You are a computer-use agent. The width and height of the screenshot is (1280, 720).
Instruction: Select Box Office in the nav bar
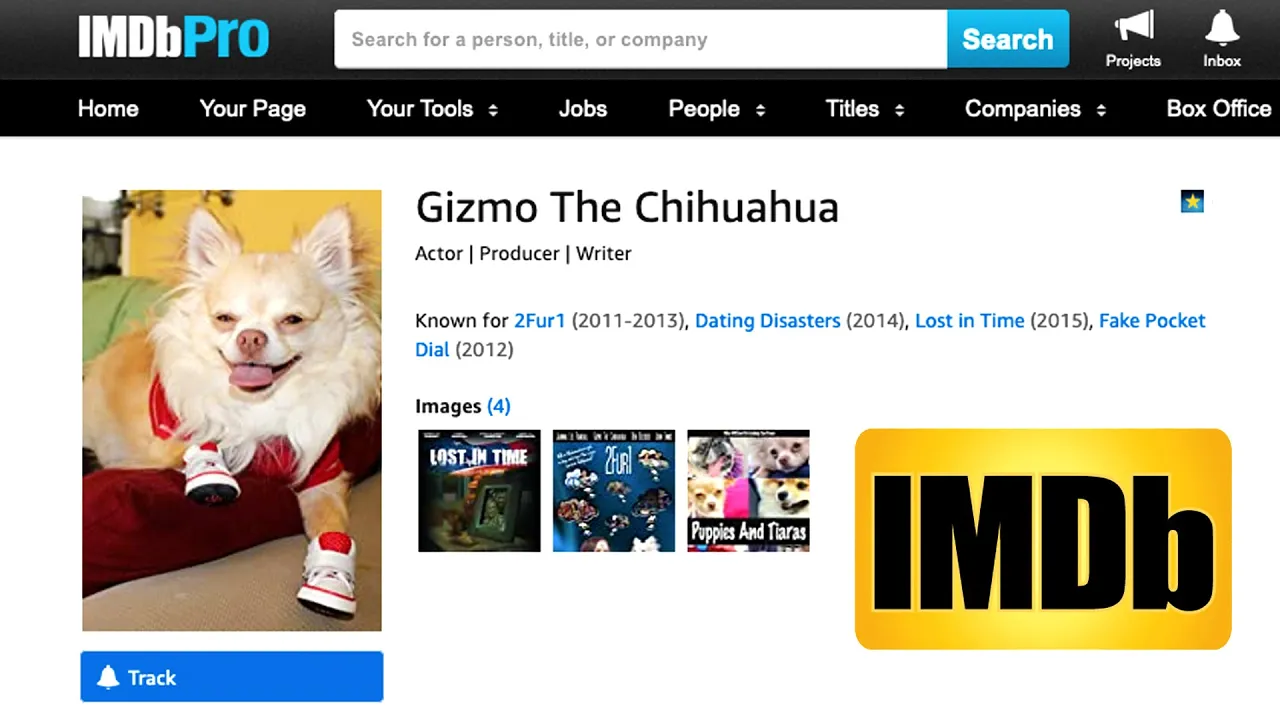(1219, 109)
